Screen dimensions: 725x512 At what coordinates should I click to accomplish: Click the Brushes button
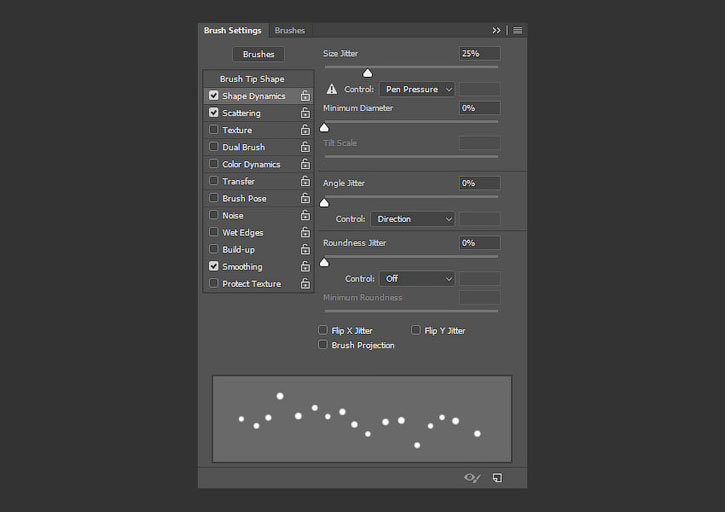pos(258,54)
